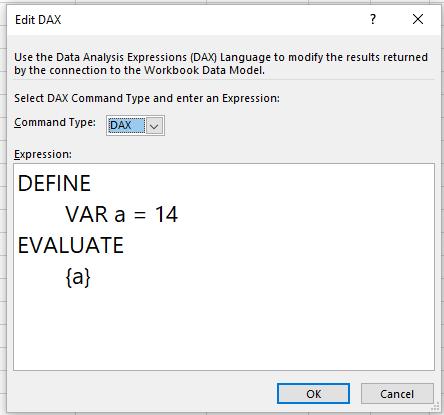
Task: Place cursor on the VAR keyword
Action: pos(87,214)
